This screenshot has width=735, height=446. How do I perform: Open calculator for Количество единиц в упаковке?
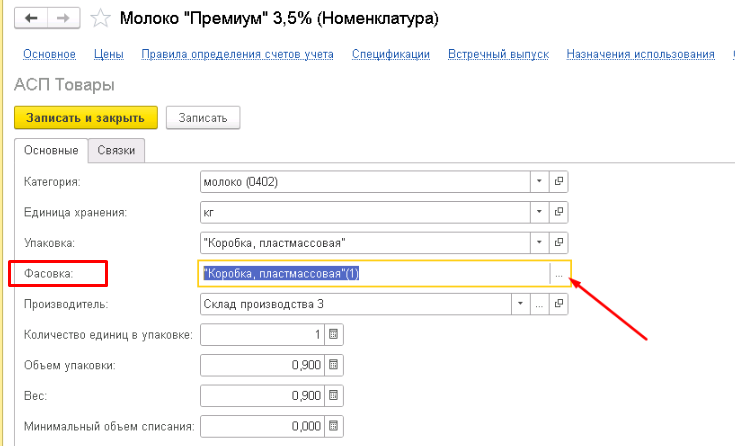click(x=334, y=334)
